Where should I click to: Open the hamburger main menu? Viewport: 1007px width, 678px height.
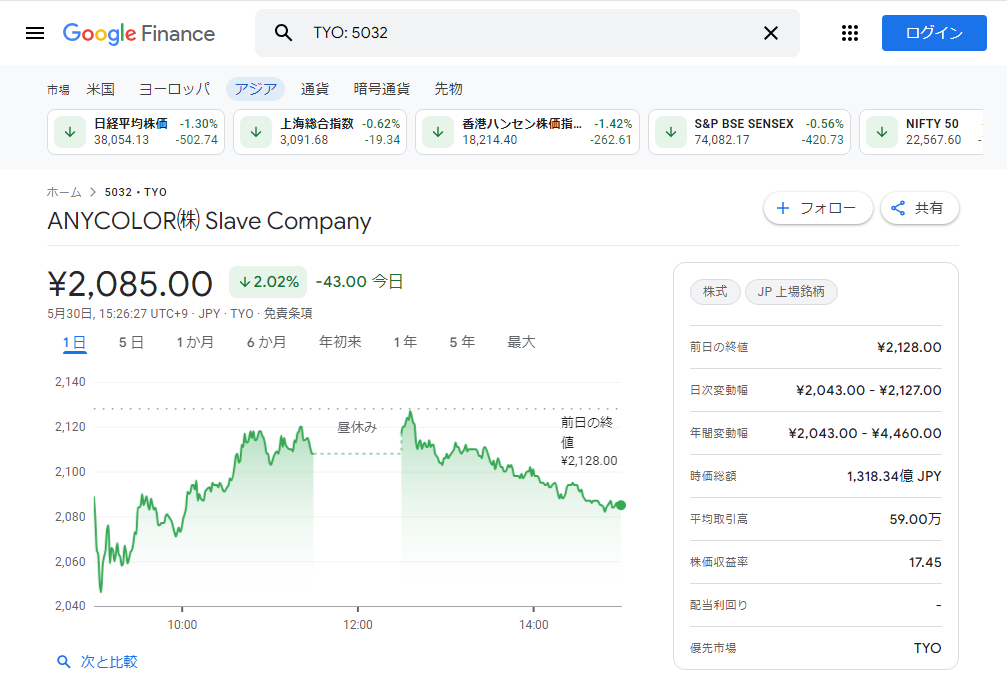coord(35,33)
